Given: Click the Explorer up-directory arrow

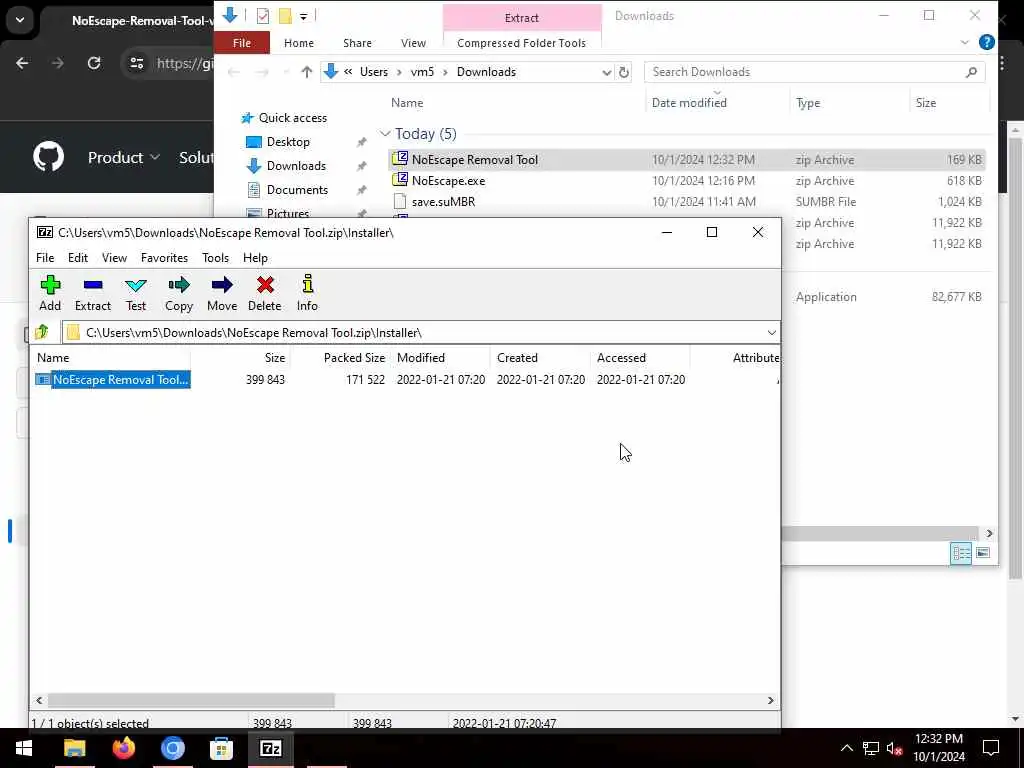Looking at the screenshot, I should 306,72.
